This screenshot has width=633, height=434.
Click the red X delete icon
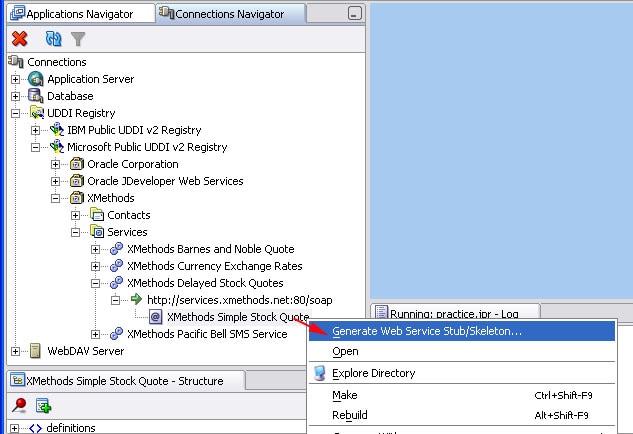point(19,39)
